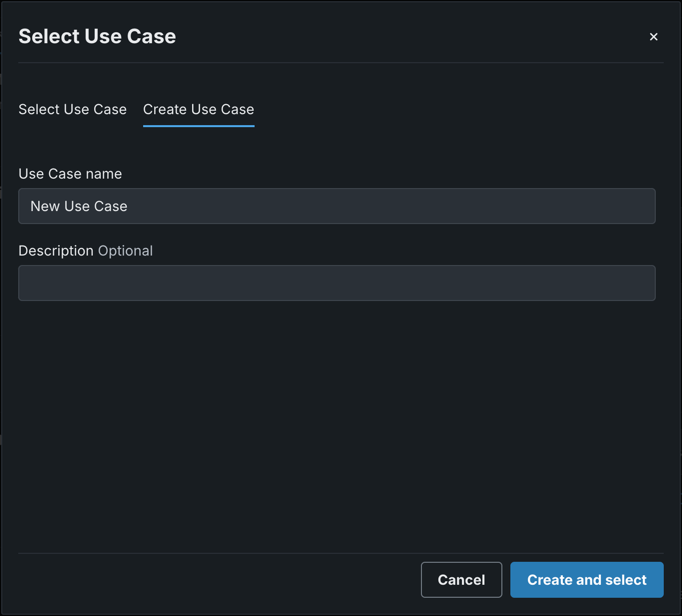Place cursor on 'New Use Case' text
This screenshot has height=616, width=682.
79,206
